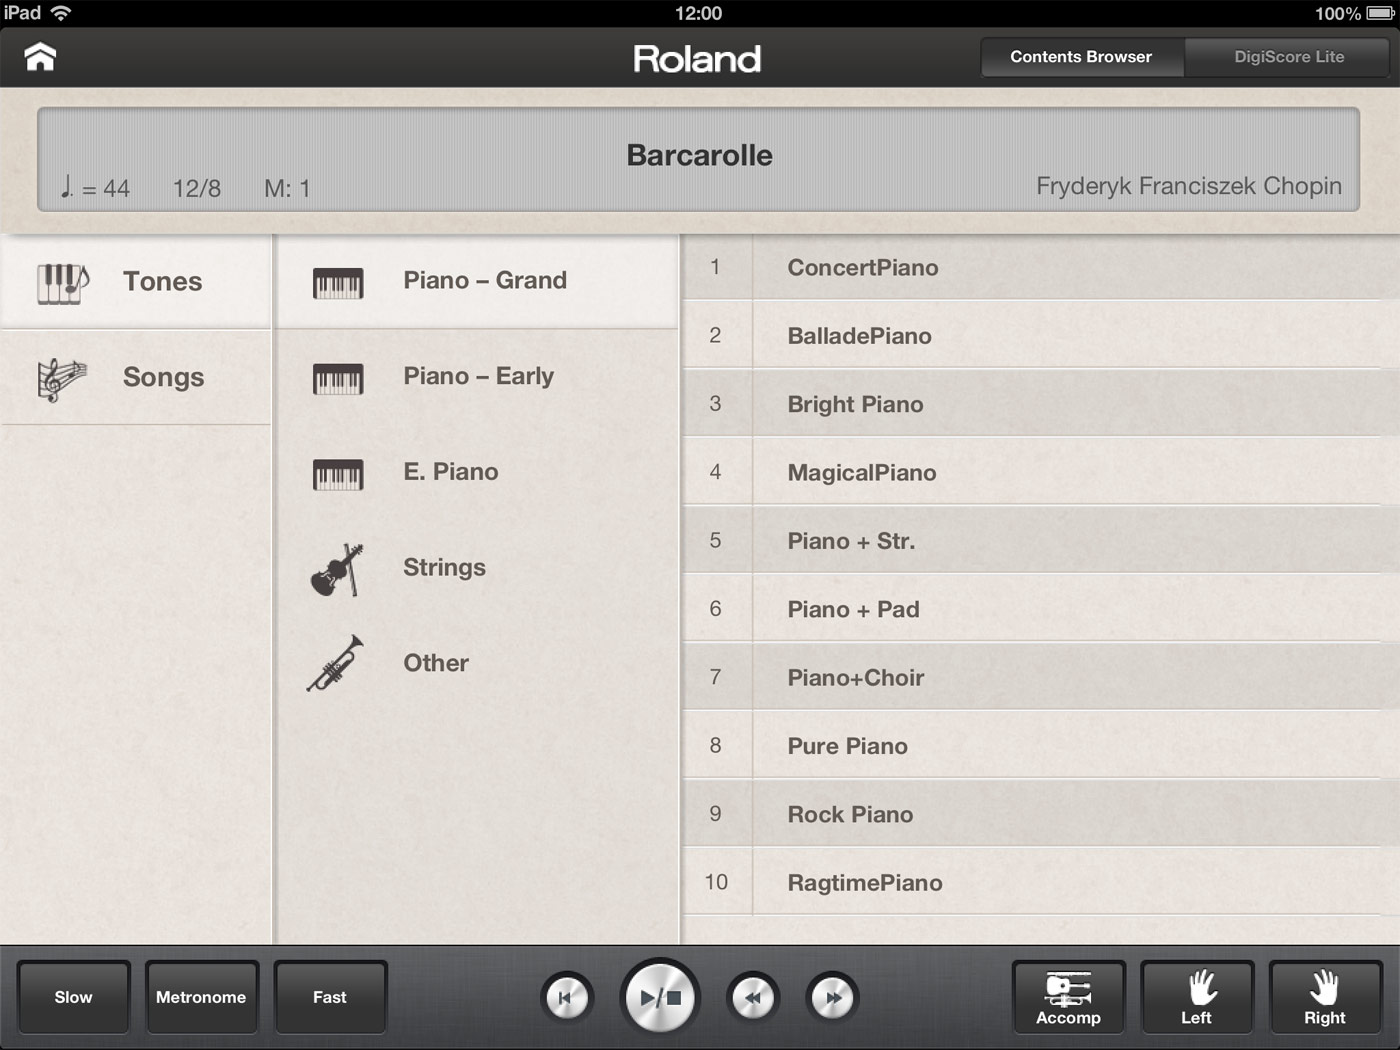1400x1050 pixels.
Task: Select the Piano + Str. tone
Action: click(x=1041, y=541)
